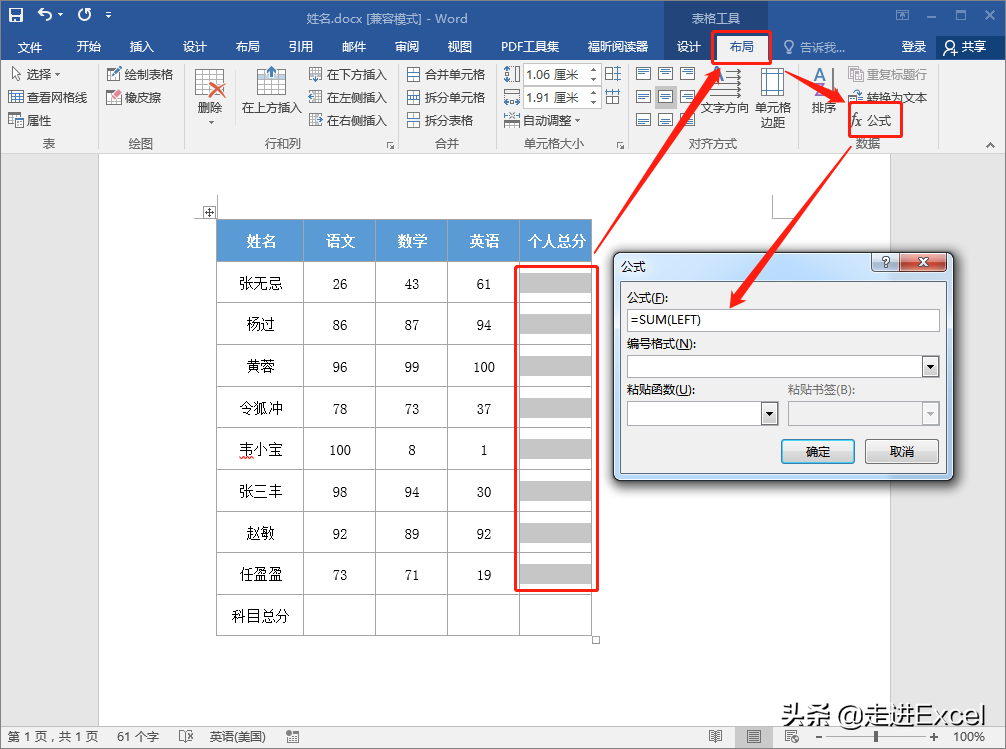Activate the Draw Table tool (绘制表格)
This screenshot has width=1006, height=749.
(140, 73)
